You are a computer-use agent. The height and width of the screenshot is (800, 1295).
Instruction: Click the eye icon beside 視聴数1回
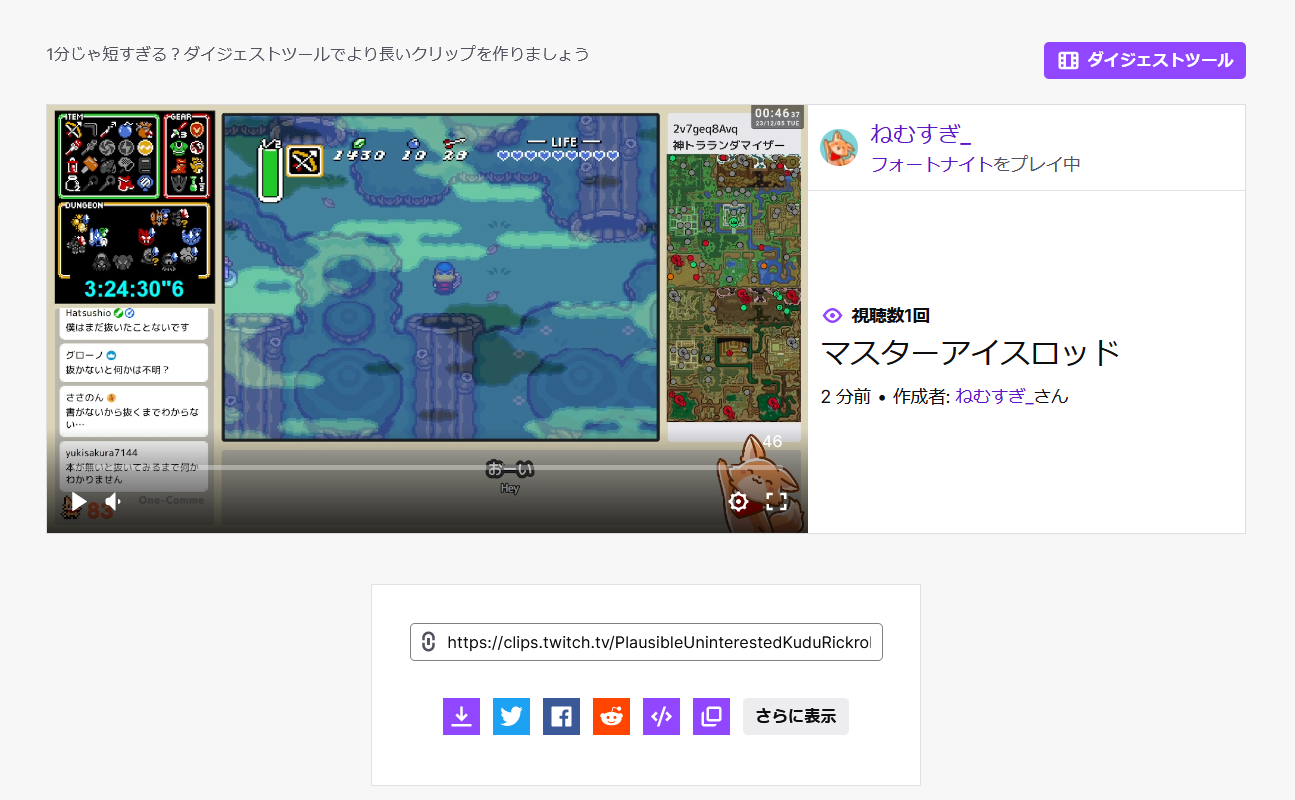831,315
